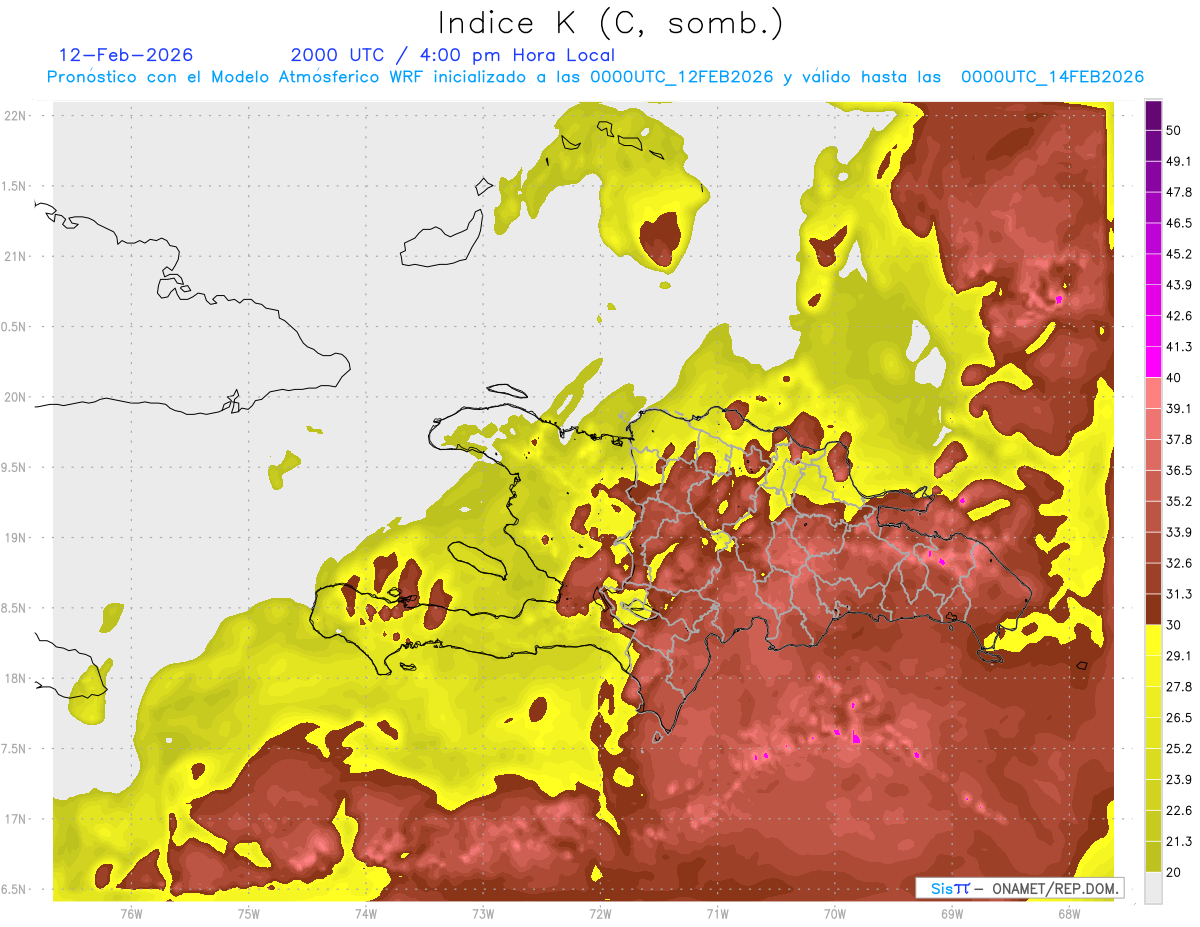Click the 71W longitude axis label
Image resolution: width=1200 pixels, height=927 pixels.
pos(718,914)
